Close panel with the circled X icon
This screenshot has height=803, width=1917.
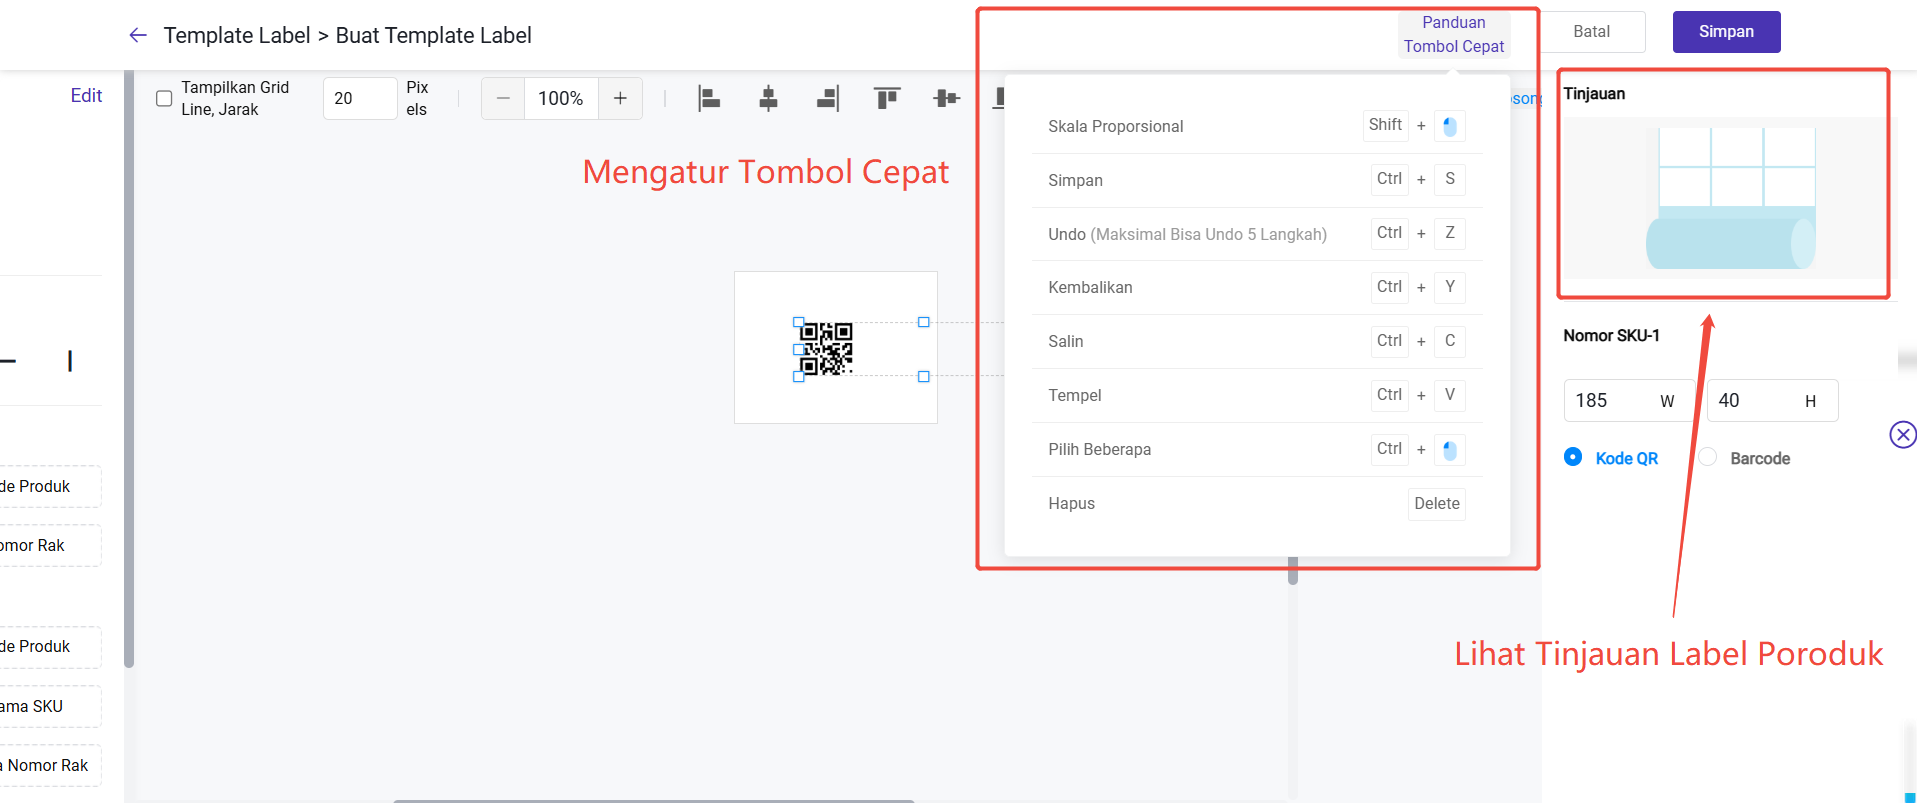click(x=1902, y=434)
